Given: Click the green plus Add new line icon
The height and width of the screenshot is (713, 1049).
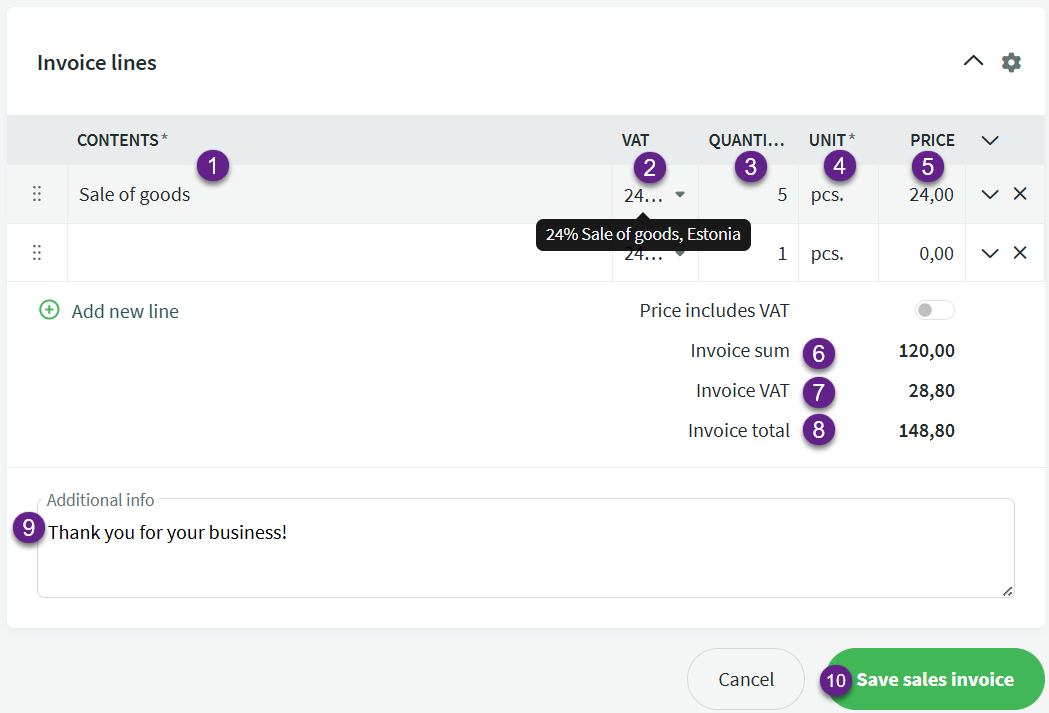Looking at the screenshot, I should [49, 310].
